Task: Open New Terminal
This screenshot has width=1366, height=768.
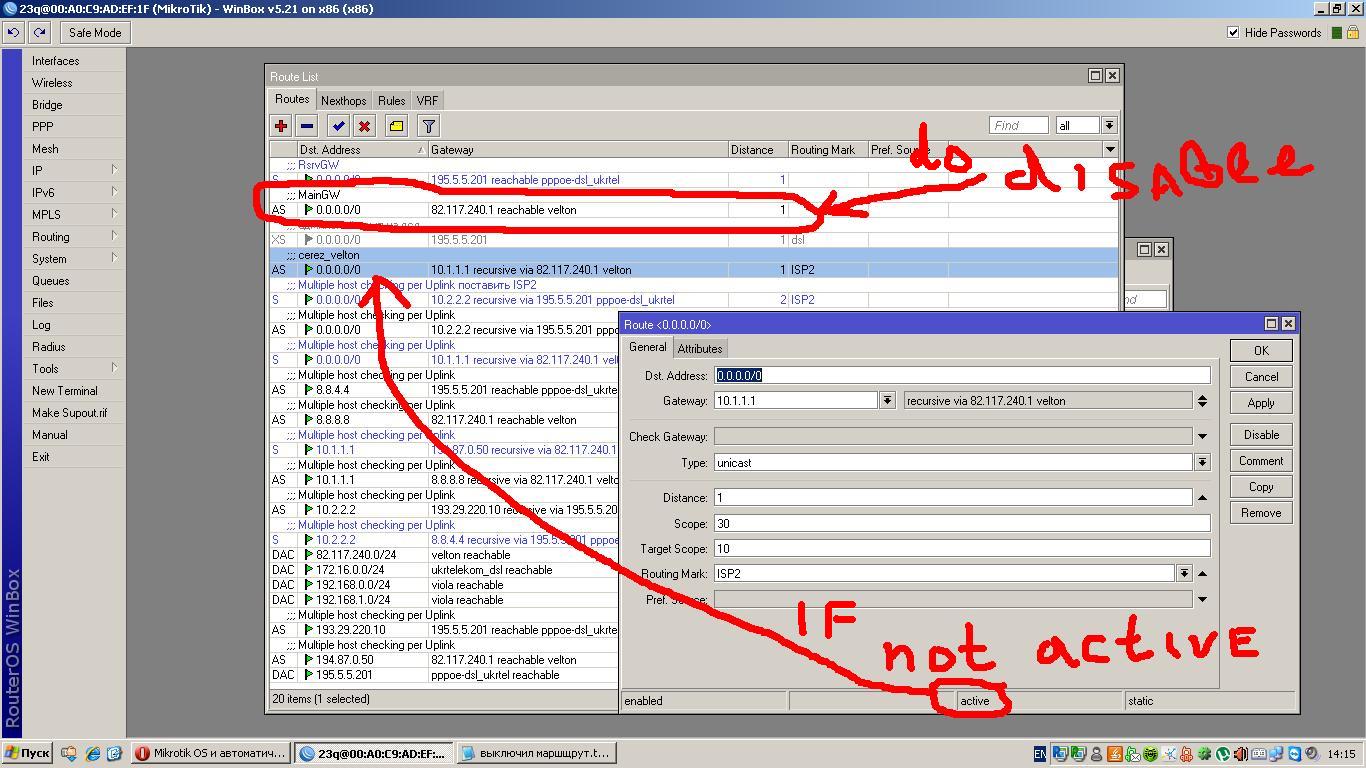Action: (x=75, y=391)
